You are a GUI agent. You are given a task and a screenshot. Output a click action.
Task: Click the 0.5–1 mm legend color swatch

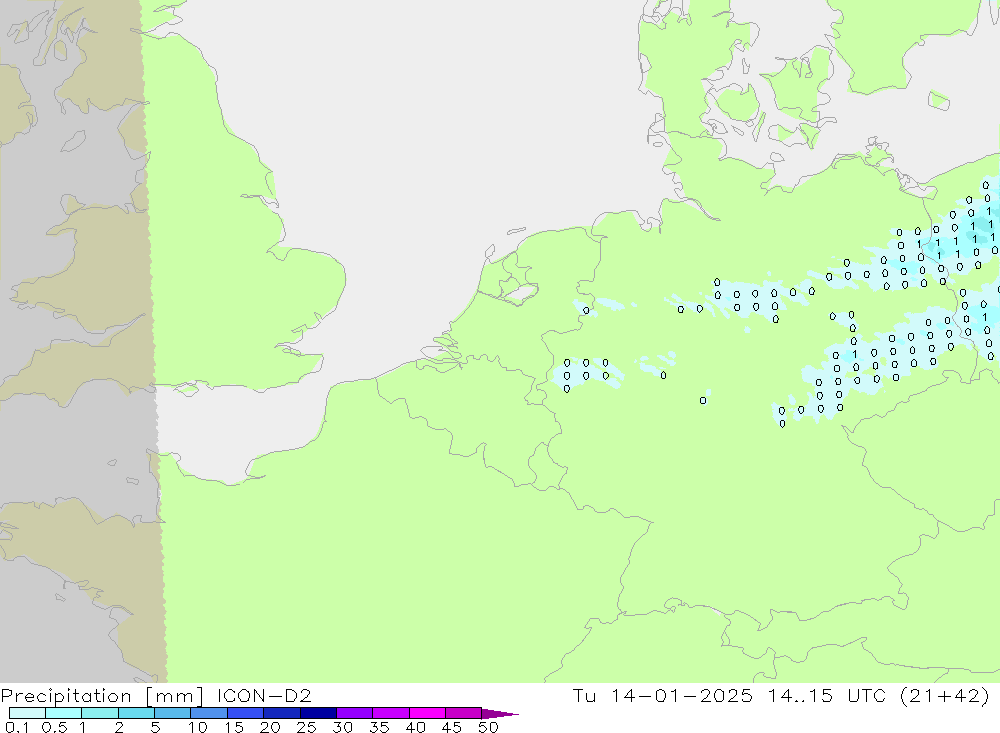(x=64, y=713)
